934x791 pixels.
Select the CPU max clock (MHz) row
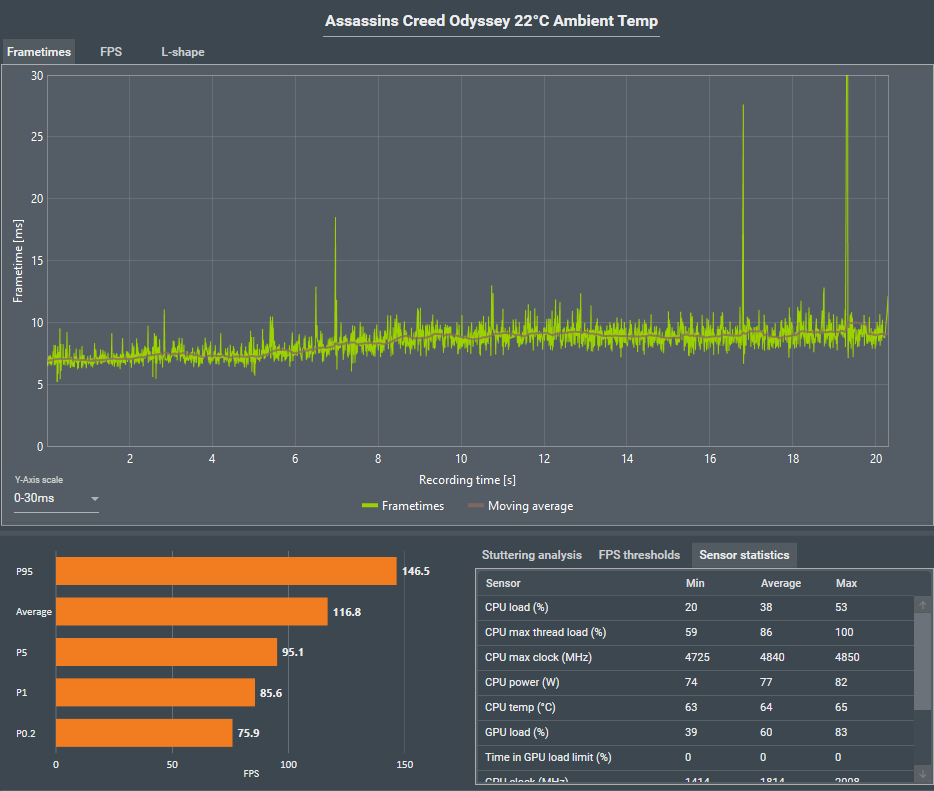click(696, 658)
